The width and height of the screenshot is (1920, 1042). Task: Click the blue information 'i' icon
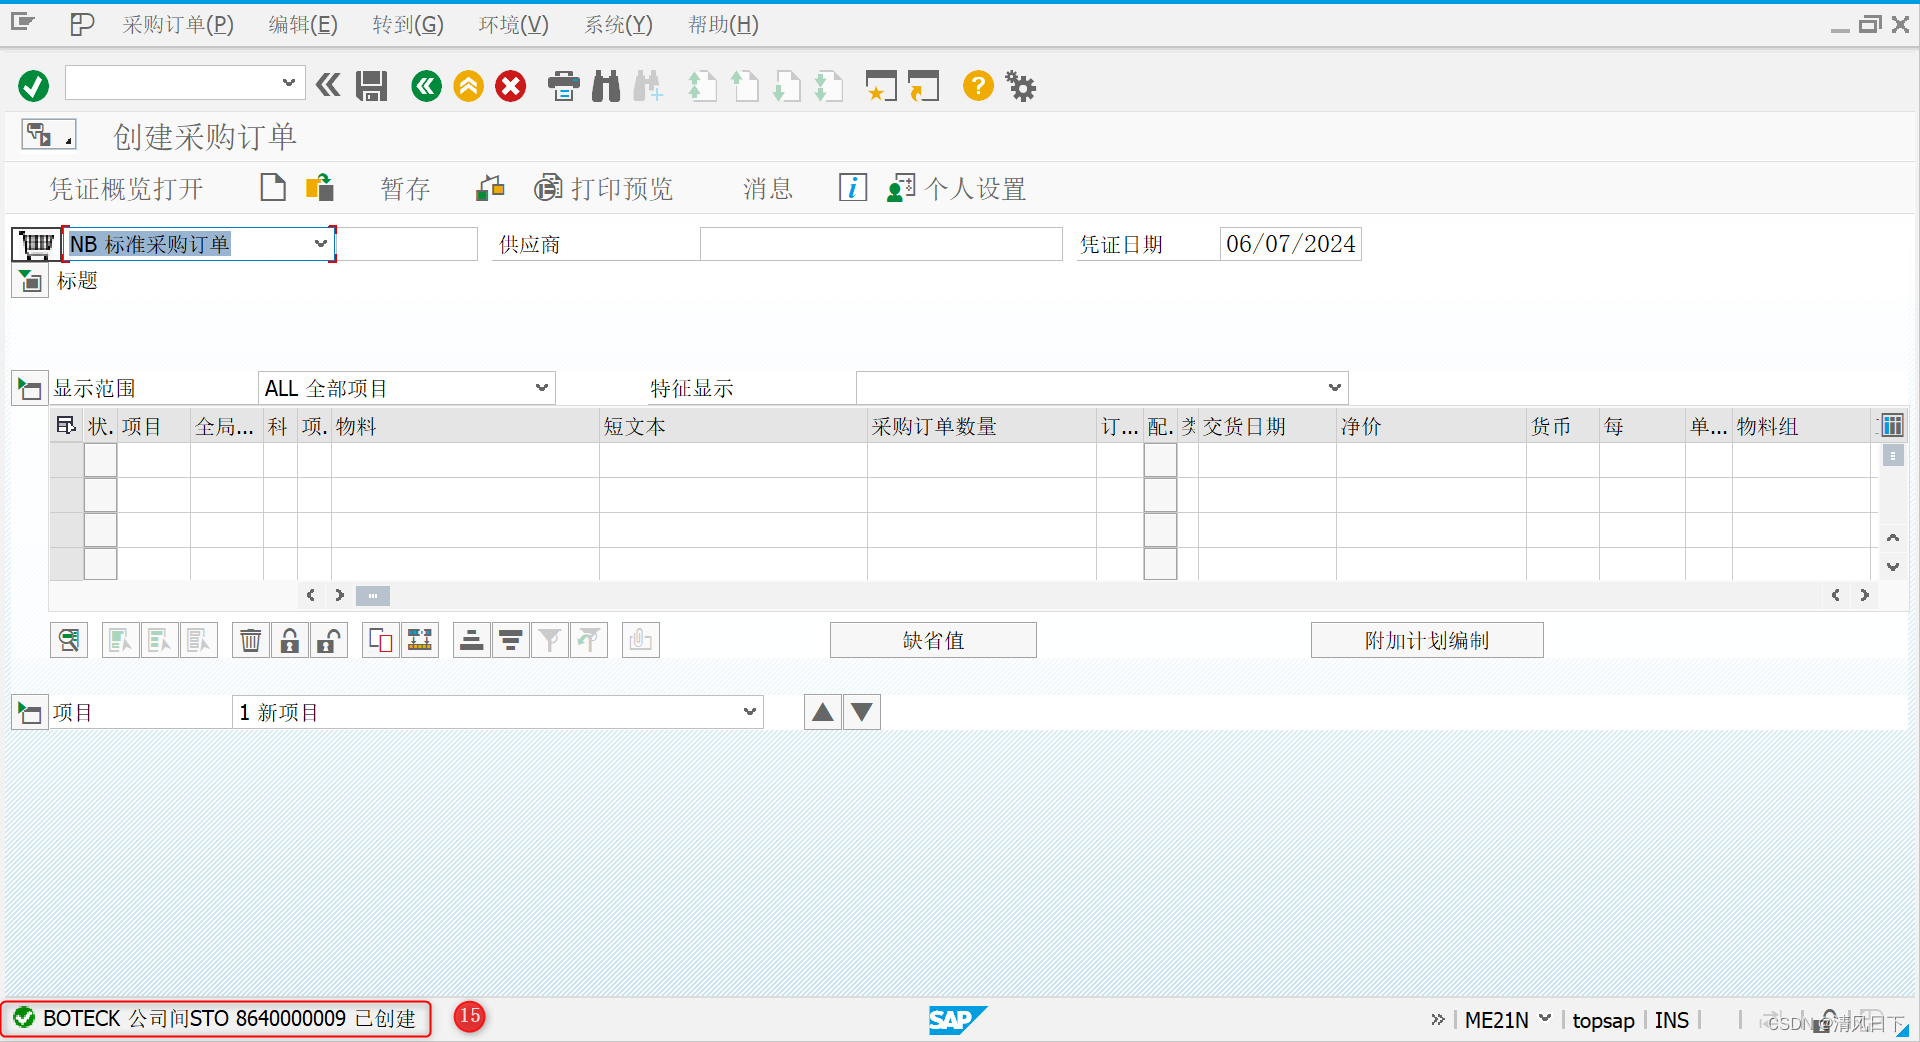click(x=853, y=188)
